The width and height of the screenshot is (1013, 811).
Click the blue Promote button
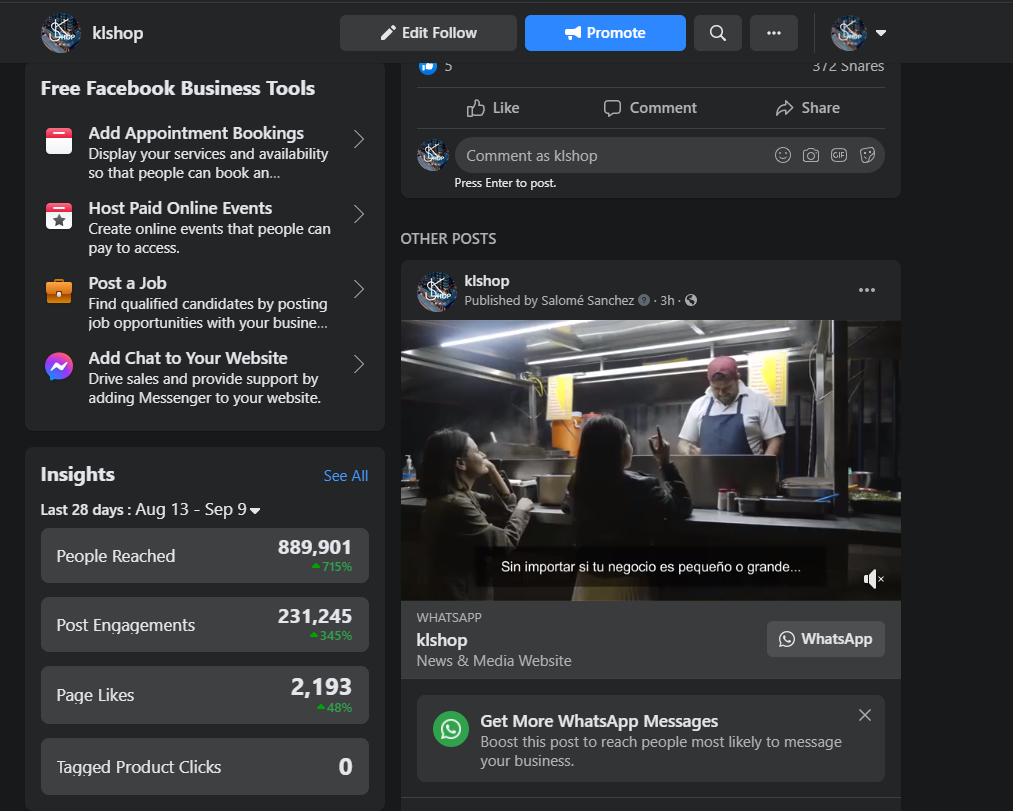tap(605, 33)
